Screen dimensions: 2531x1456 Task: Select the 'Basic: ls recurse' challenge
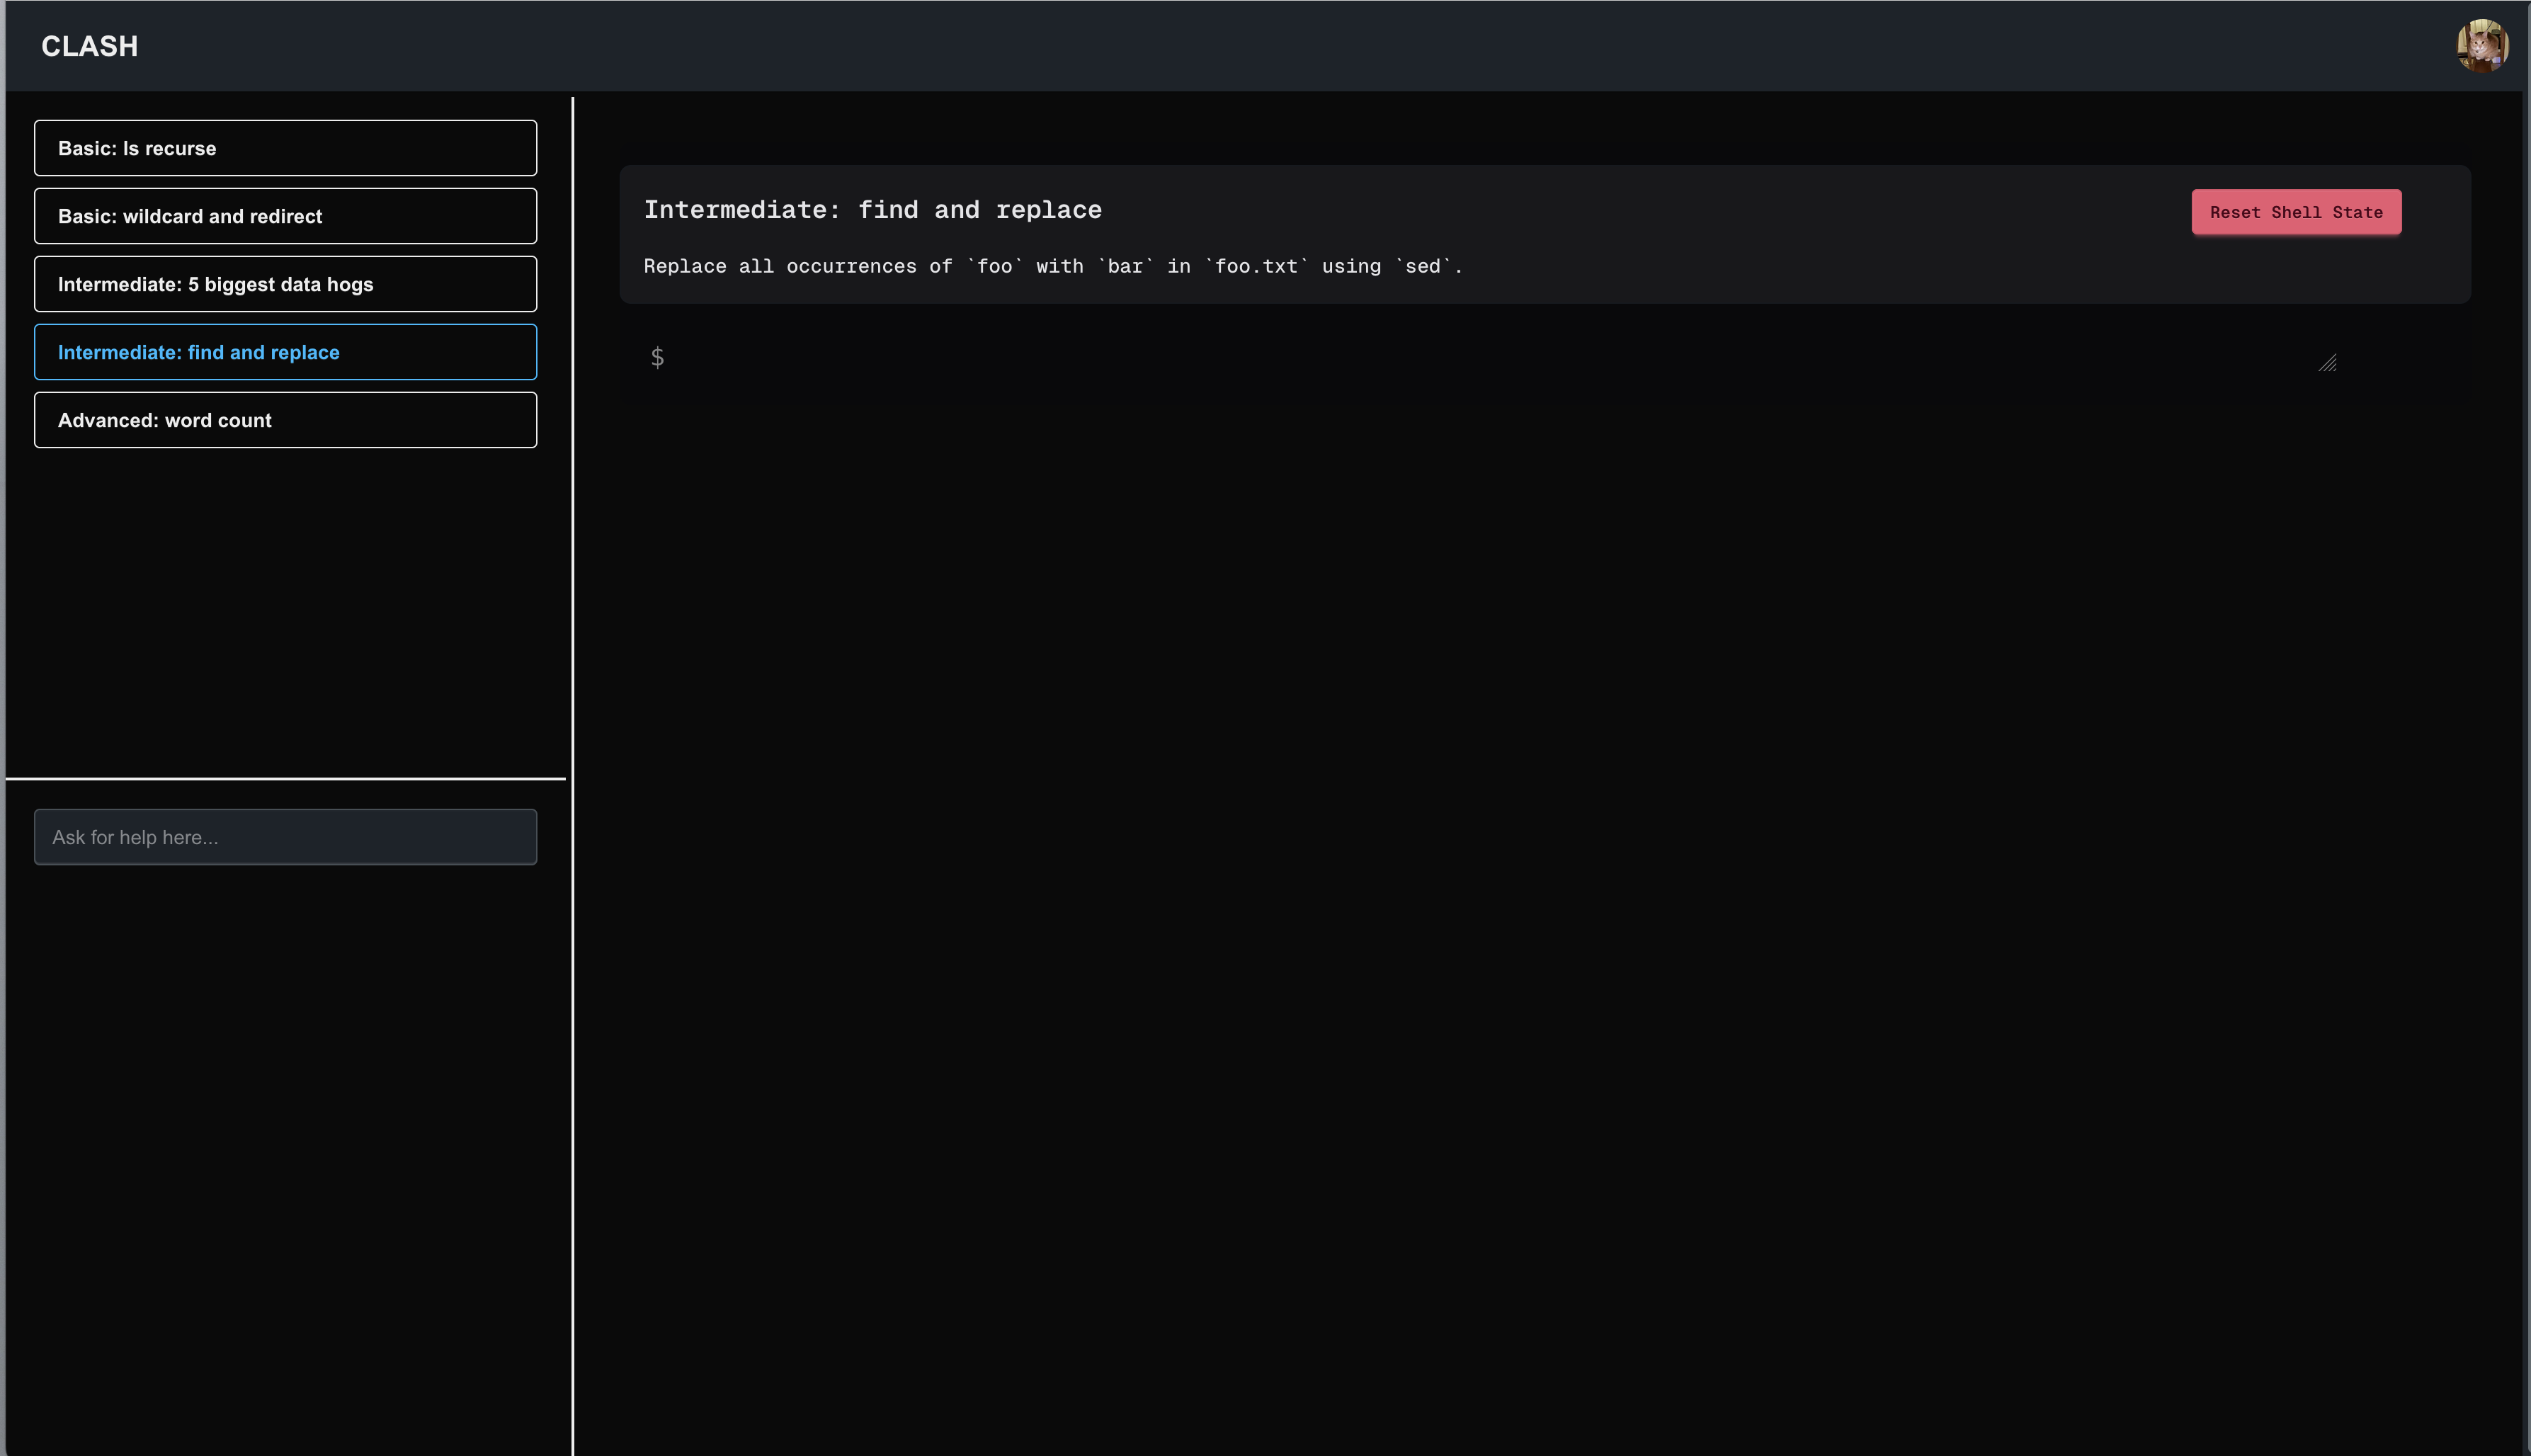click(285, 148)
